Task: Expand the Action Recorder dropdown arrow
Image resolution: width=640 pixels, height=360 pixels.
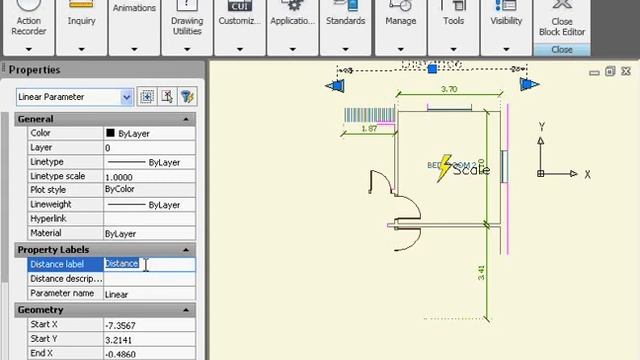Action: 29,49
